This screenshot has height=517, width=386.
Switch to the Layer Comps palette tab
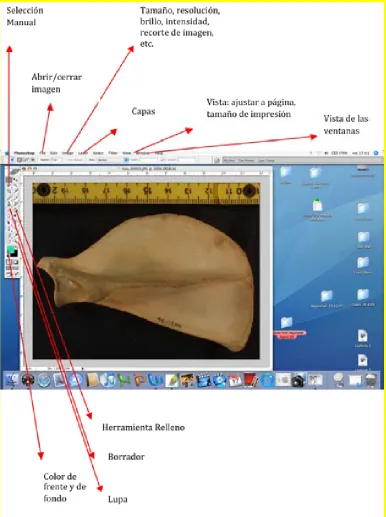coord(266,161)
